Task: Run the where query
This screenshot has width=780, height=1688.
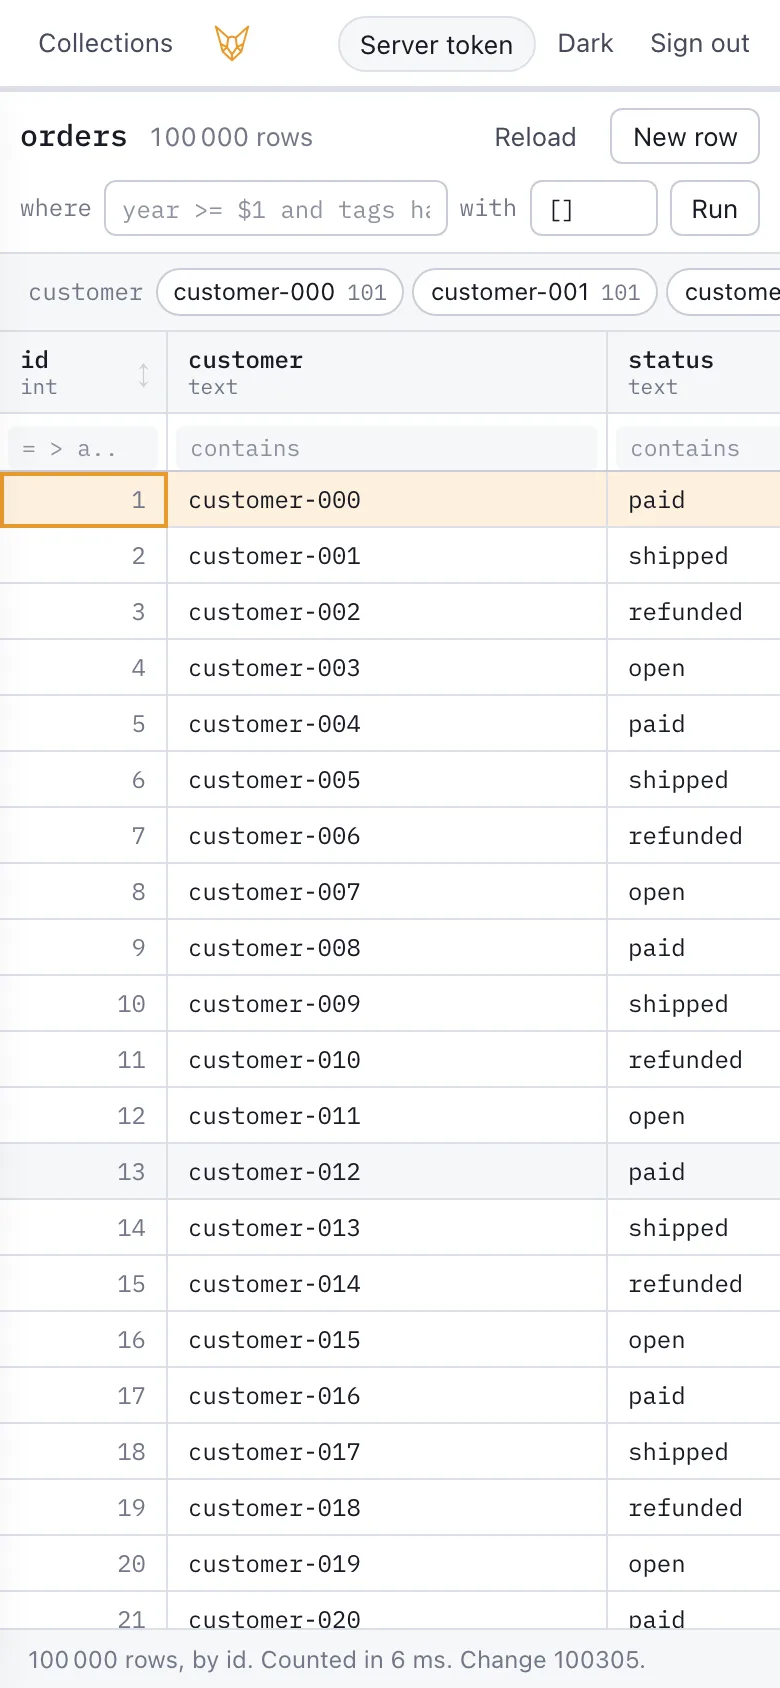Action: point(714,208)
